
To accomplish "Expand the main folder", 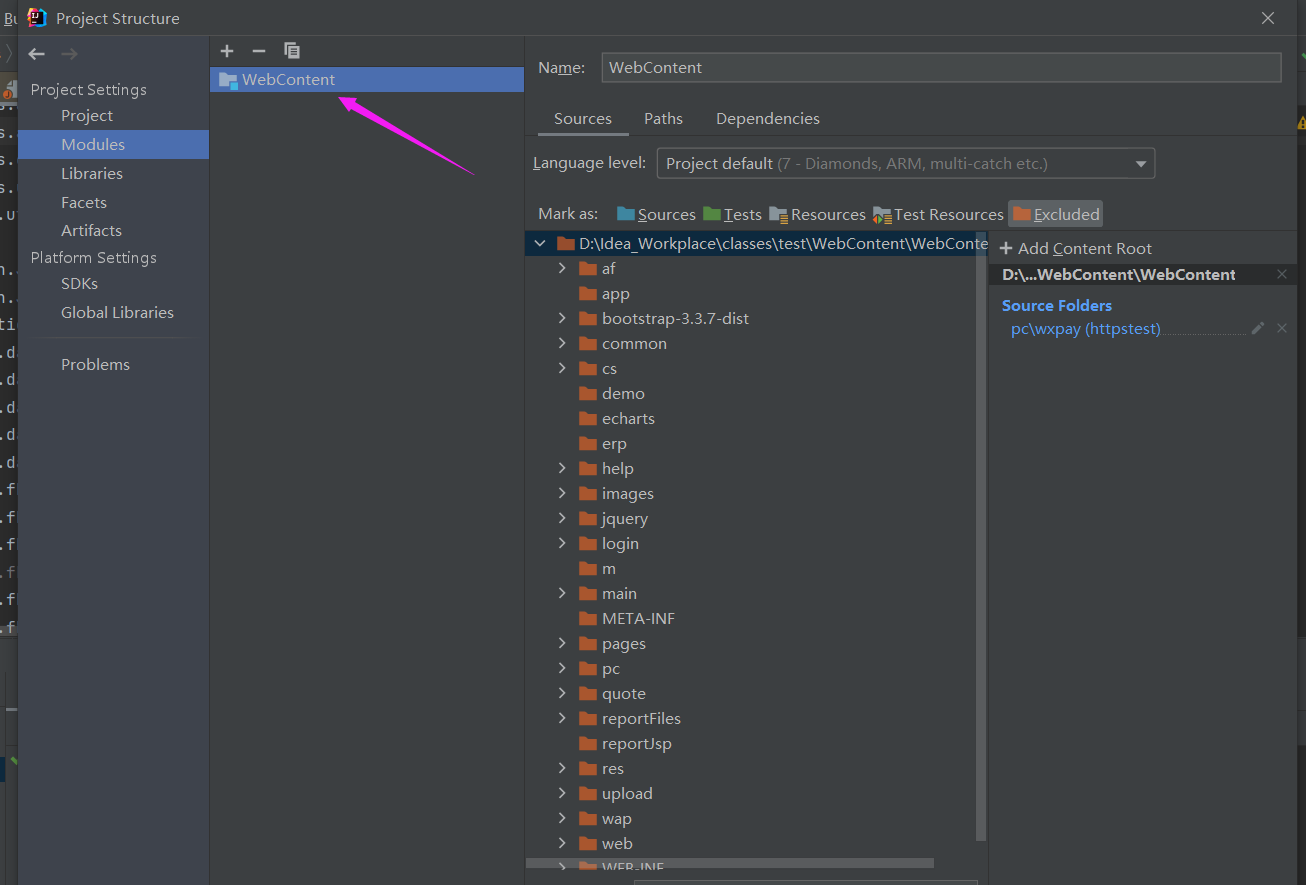I will pos(562,593).
